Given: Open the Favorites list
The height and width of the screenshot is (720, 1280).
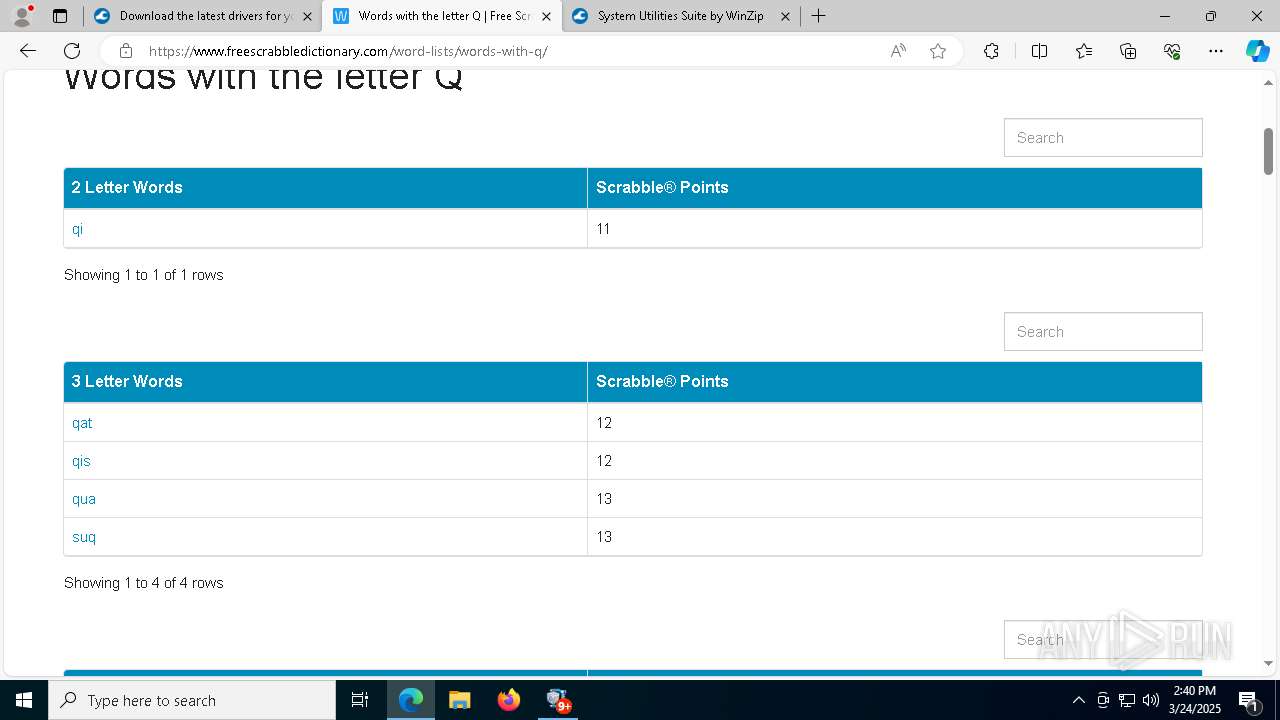Looking at the screenshot, I should [x=1084, y=51].
